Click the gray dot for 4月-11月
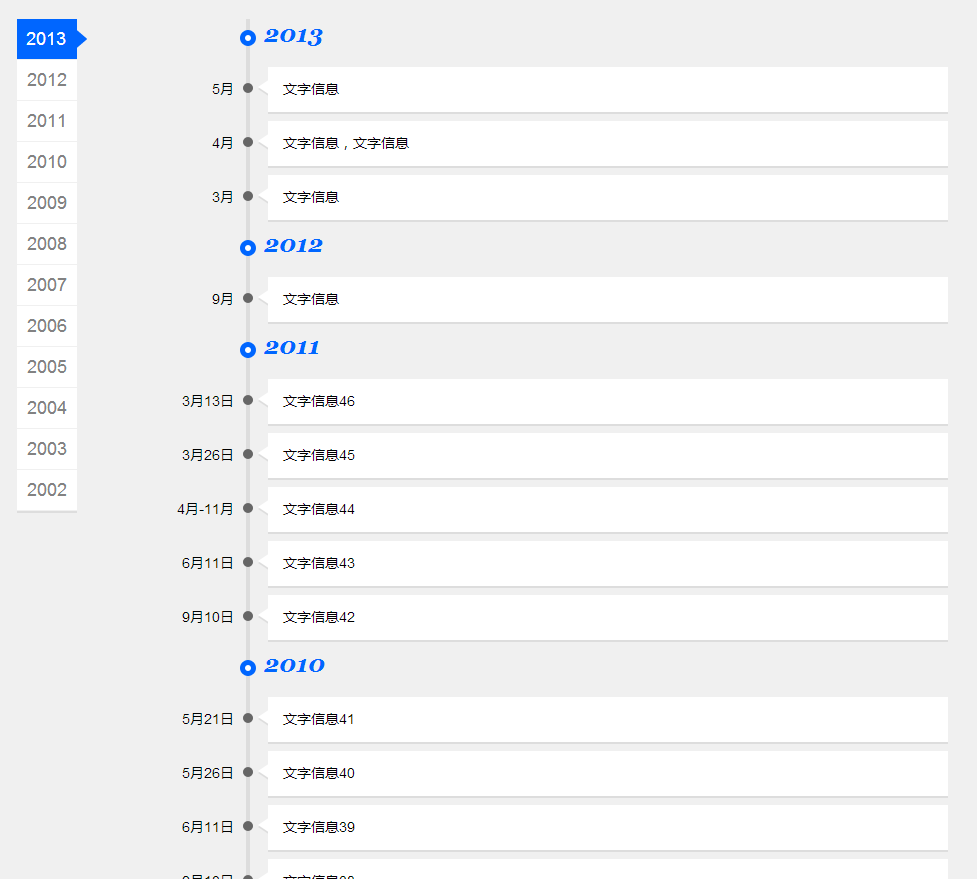The height and width of the screenshot is (879, 977). (x=248, y=508)
